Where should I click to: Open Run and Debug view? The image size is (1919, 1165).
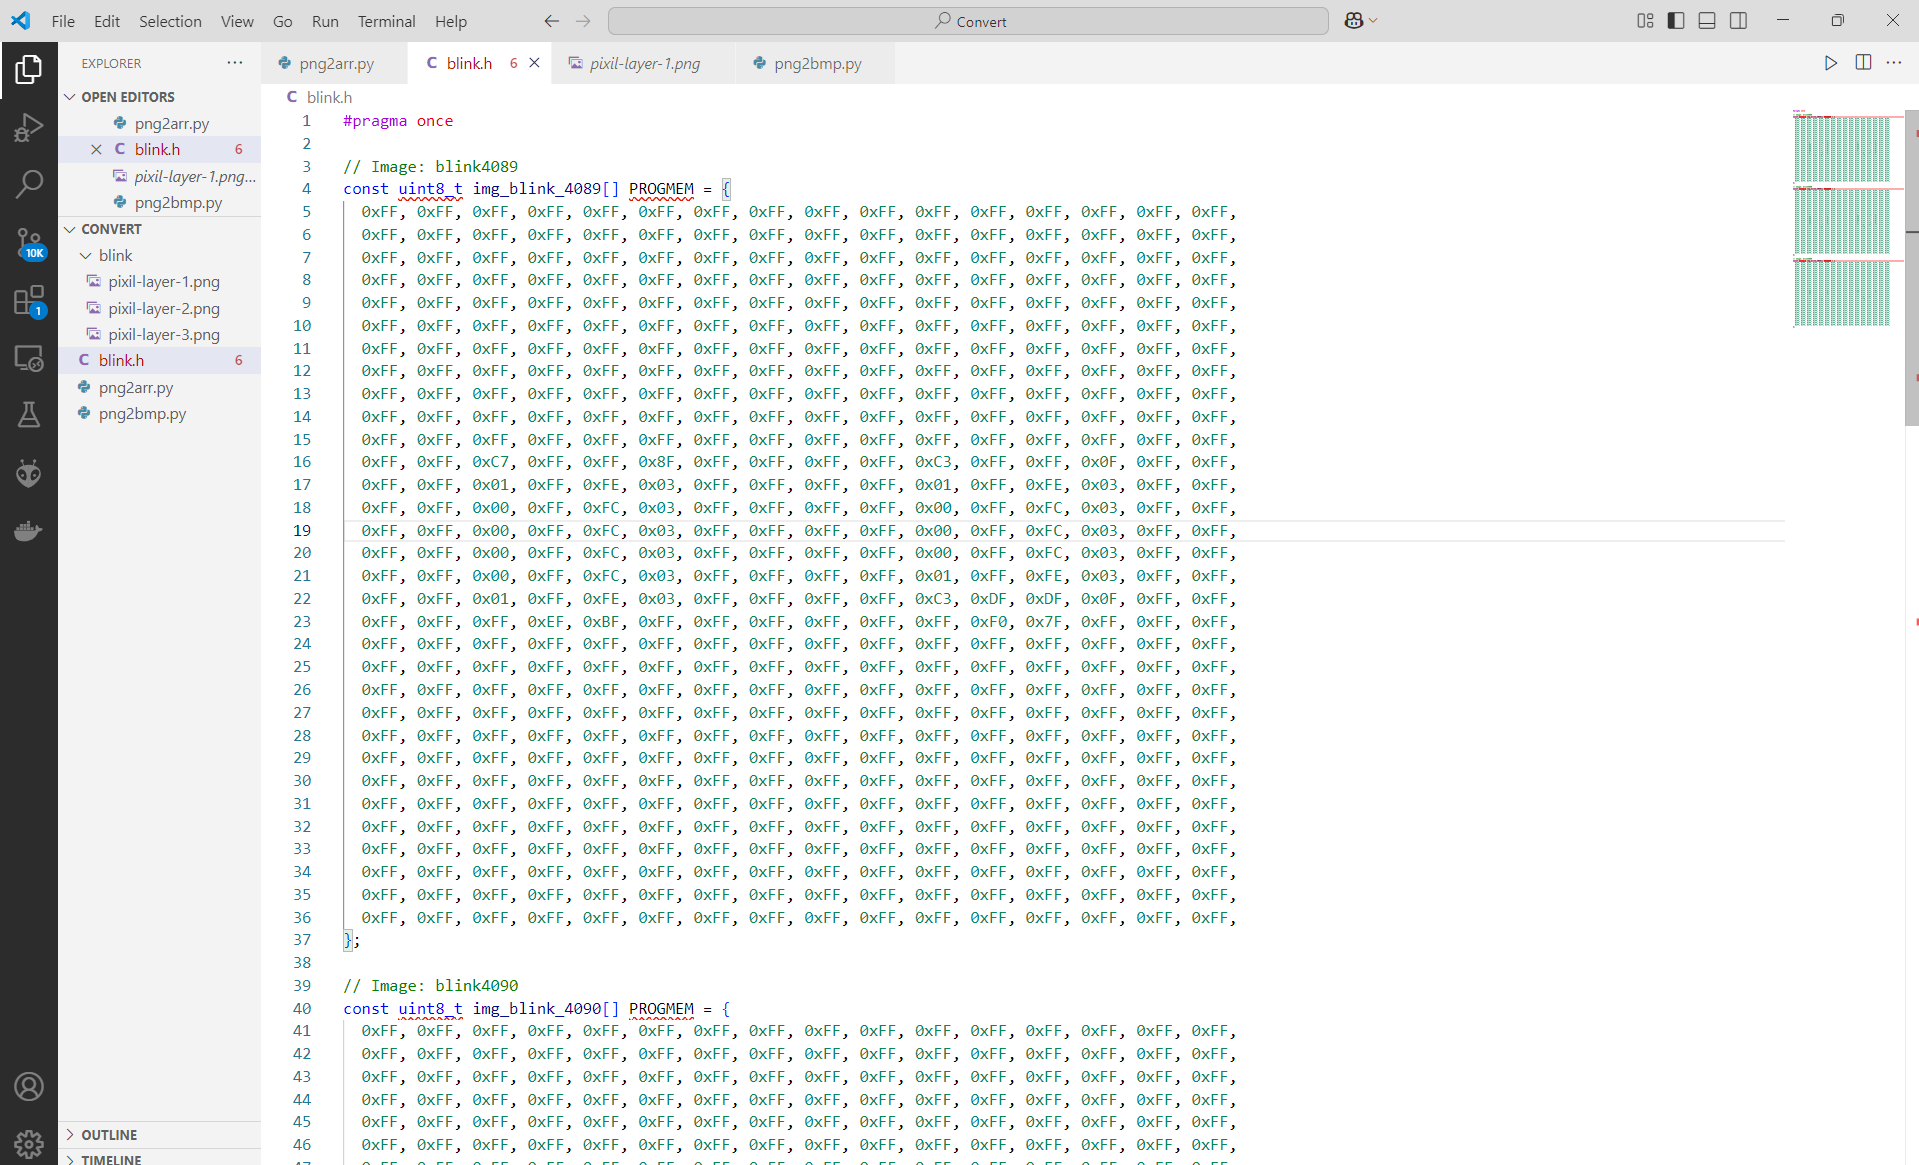(29, 127)
